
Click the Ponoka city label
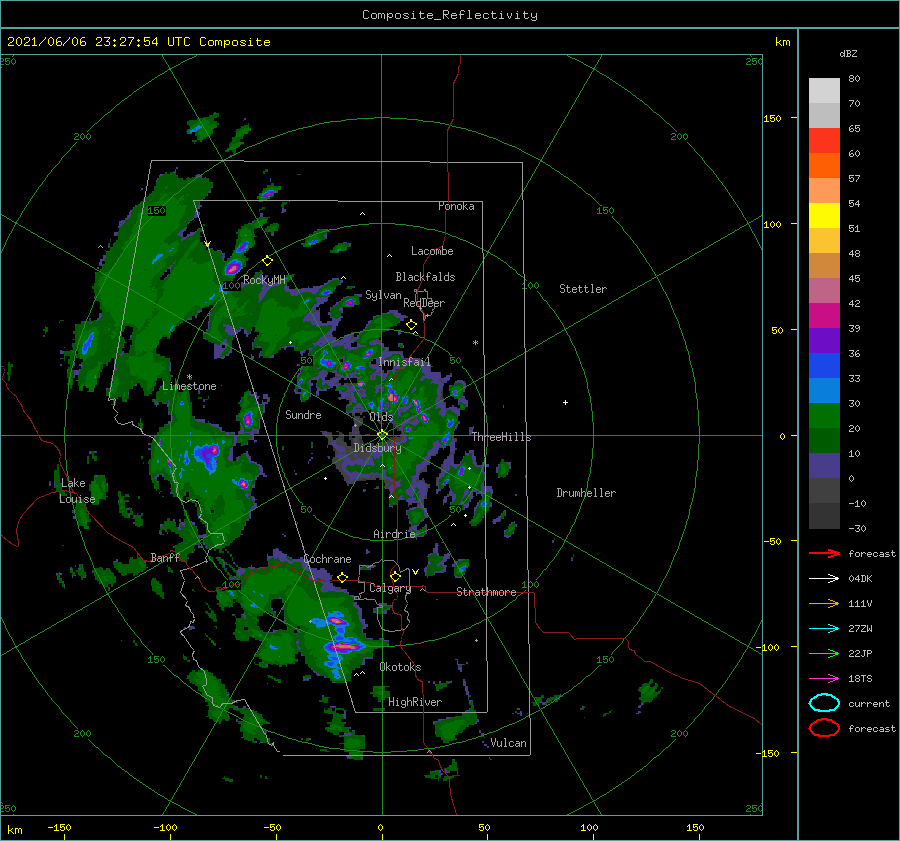click(x=456, y=206)
